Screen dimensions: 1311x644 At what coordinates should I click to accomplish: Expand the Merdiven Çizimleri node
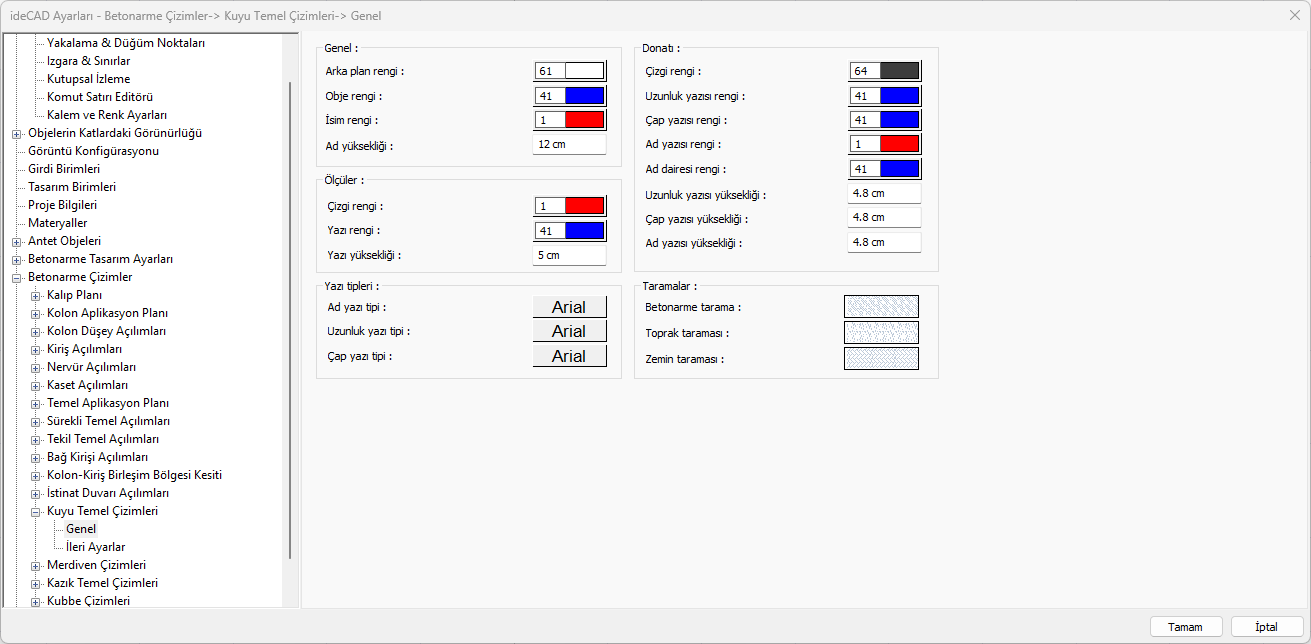pyautogui.click(x=35, y=565)
